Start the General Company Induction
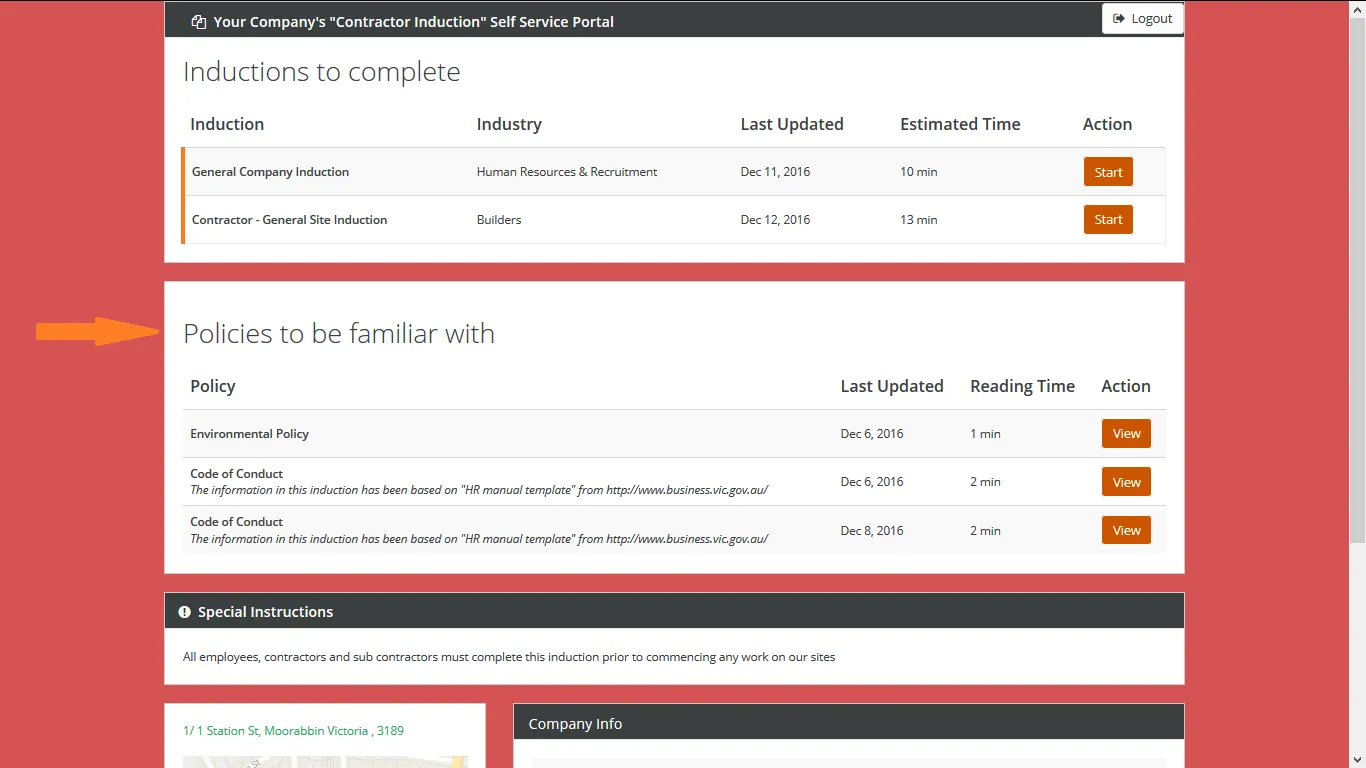 pos(1108,172)
